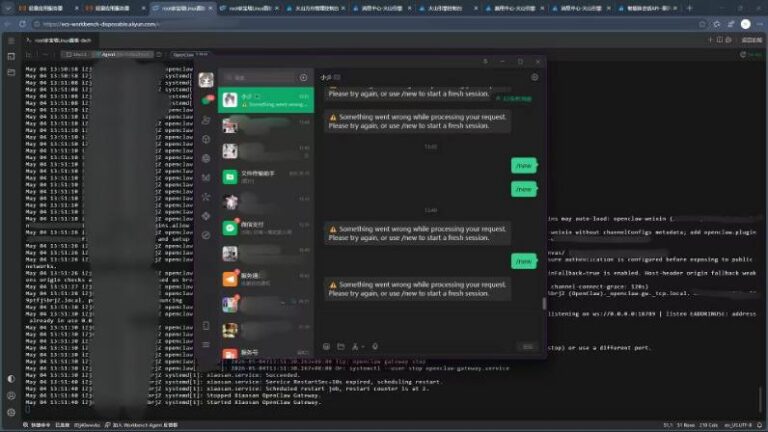768x432 pixels.
Task: Open the browser profile avatar
Action: click(745, 24)
